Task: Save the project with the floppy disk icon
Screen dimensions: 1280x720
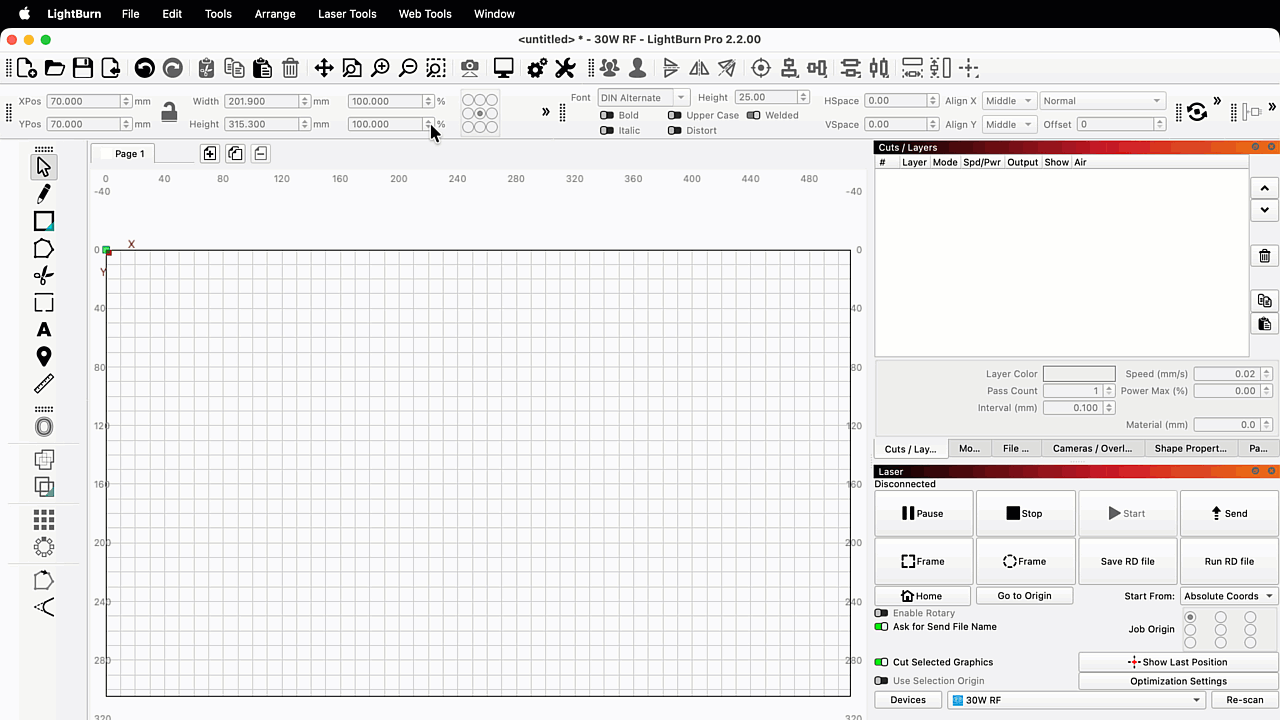Action: pyautogui.click(x=83, y=68)
